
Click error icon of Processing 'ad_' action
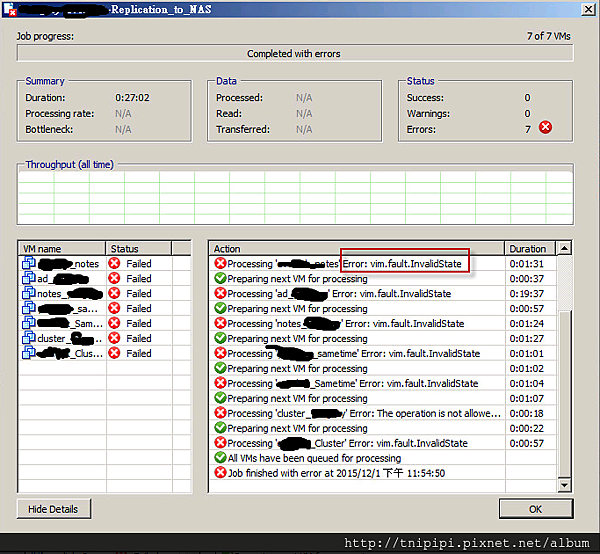[220, 293]
